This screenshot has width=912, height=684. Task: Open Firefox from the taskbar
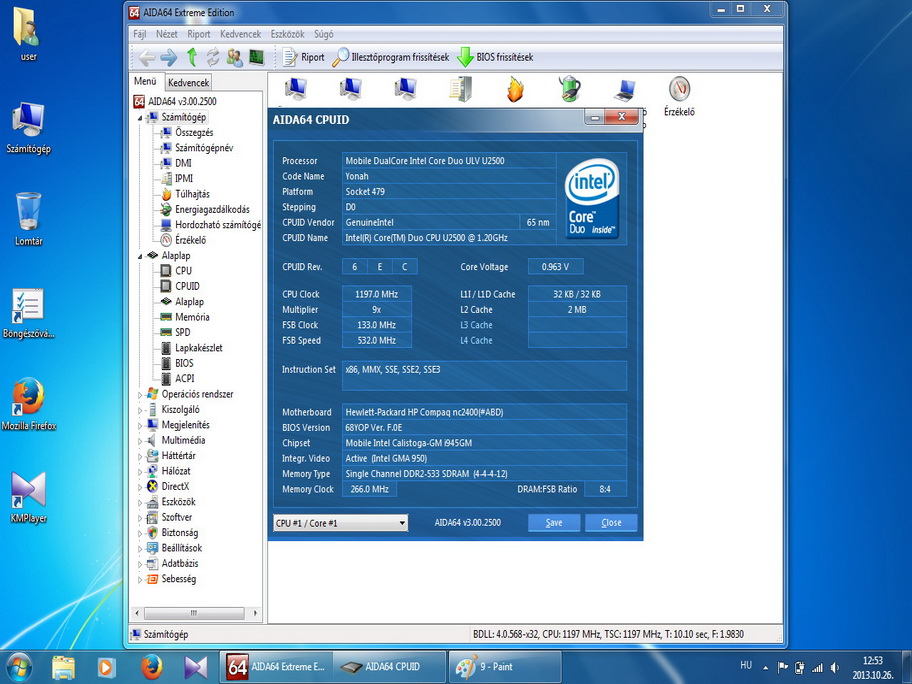(x=152, y=667)
